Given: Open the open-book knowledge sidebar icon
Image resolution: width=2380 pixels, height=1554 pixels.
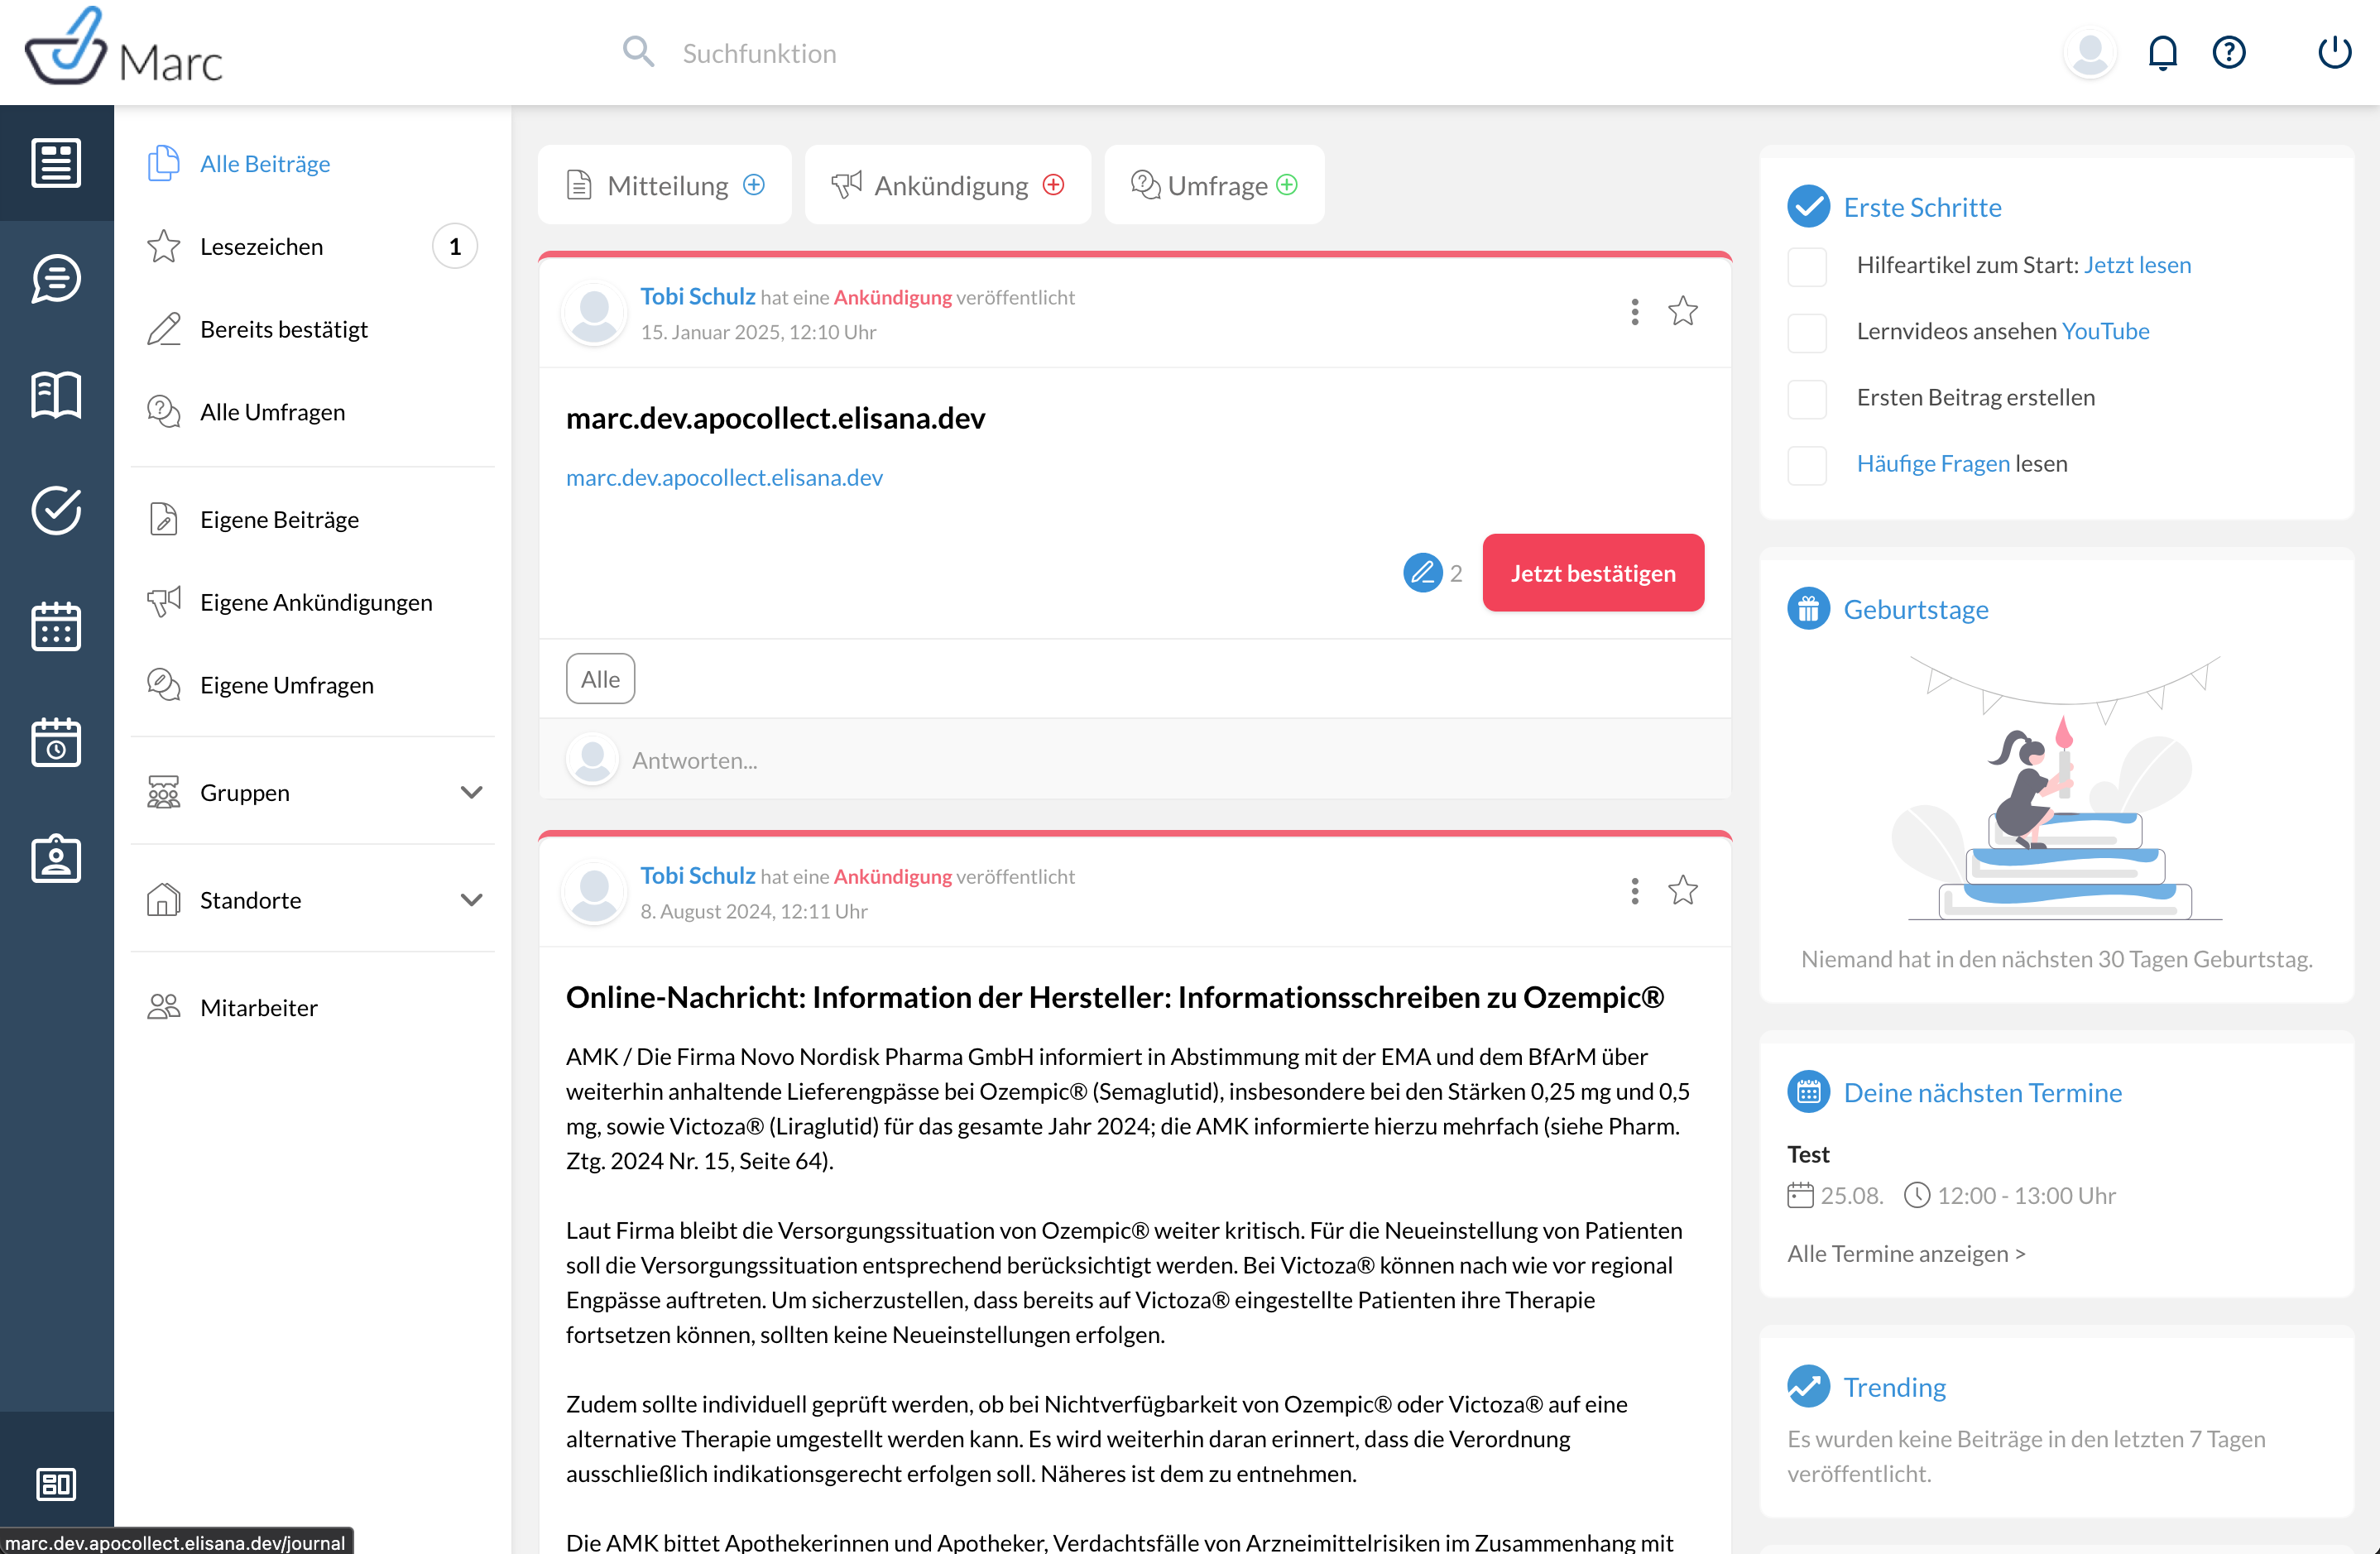Looking at the screenshot, I should click(56, 395).
